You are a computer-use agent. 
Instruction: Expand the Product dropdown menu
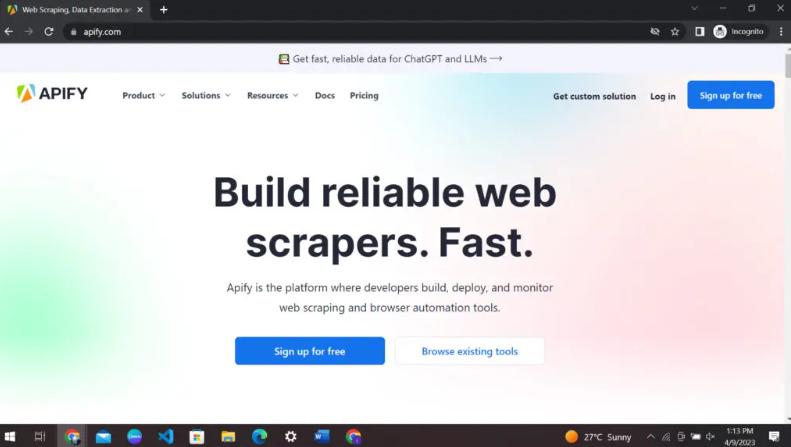(x=144, y=95)
